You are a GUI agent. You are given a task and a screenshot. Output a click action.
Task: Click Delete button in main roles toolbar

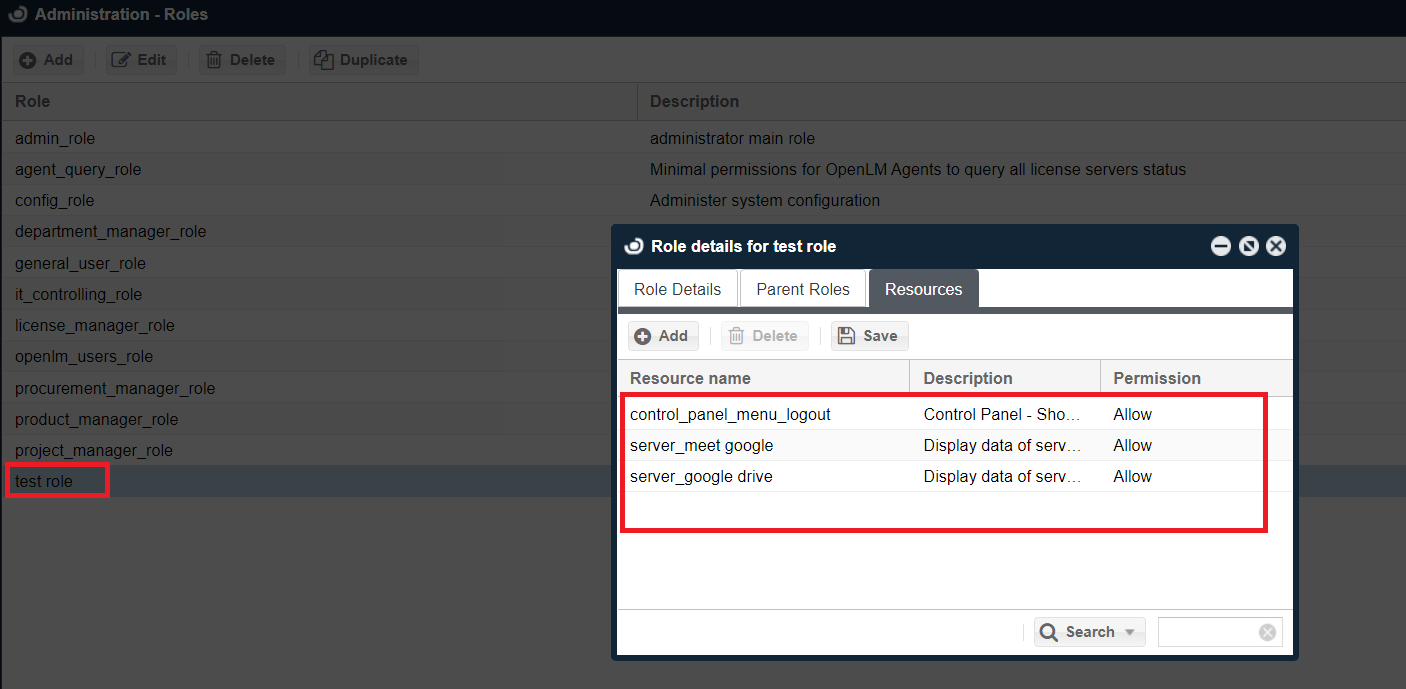click(240, 60)
